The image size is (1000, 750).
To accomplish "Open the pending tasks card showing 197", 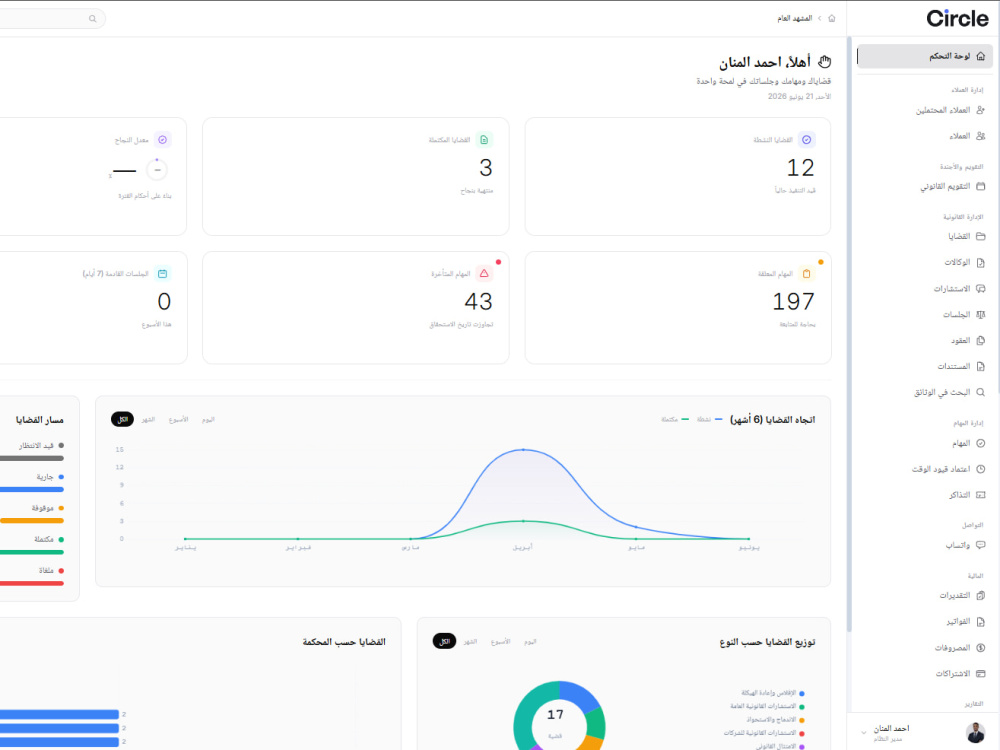I will 678,308.
